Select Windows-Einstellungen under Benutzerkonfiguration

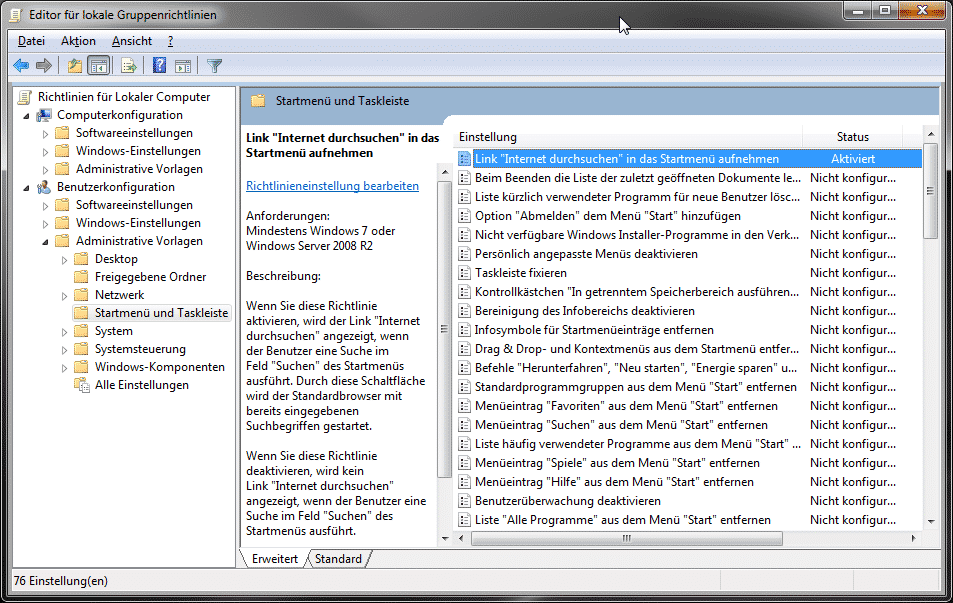(x=138, y=222)
